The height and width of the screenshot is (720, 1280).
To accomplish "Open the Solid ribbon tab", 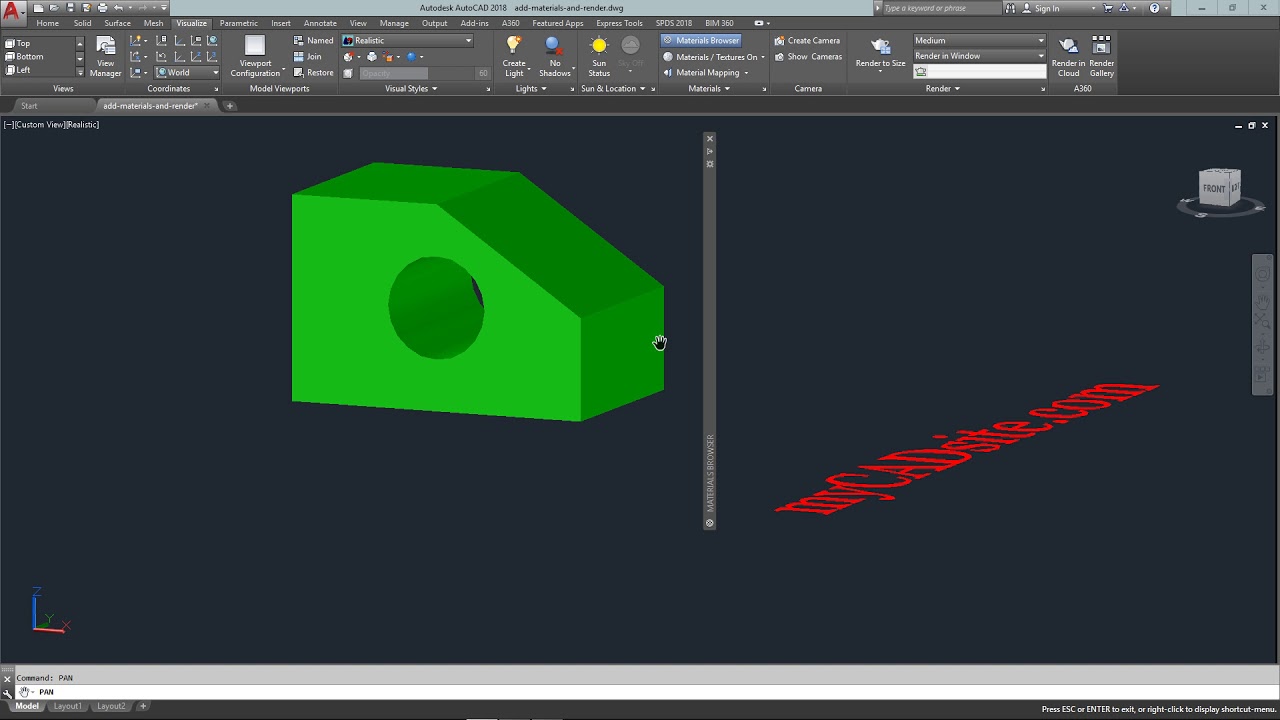I will point(82,23).
